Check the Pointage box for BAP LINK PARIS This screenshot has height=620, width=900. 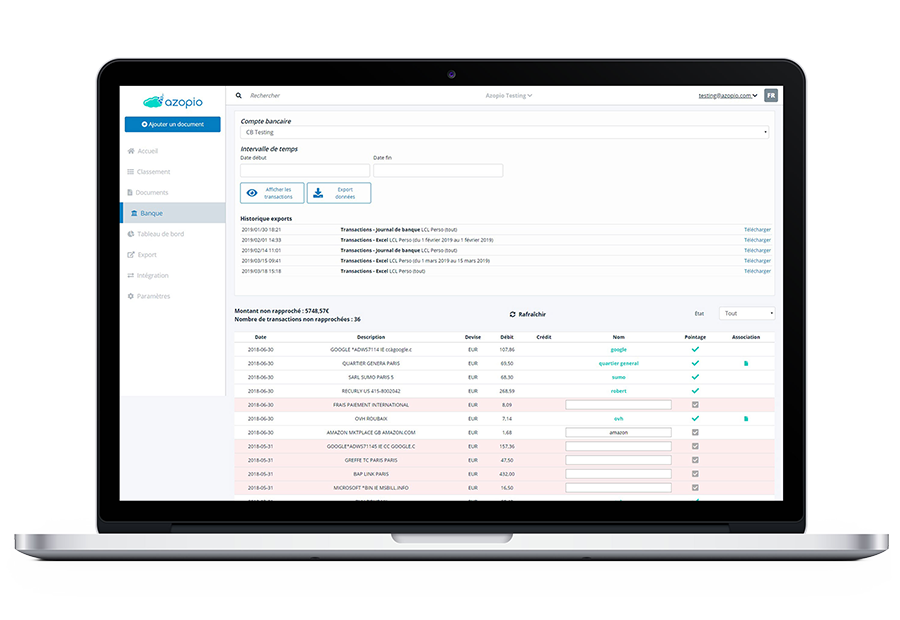pos(696,473)
